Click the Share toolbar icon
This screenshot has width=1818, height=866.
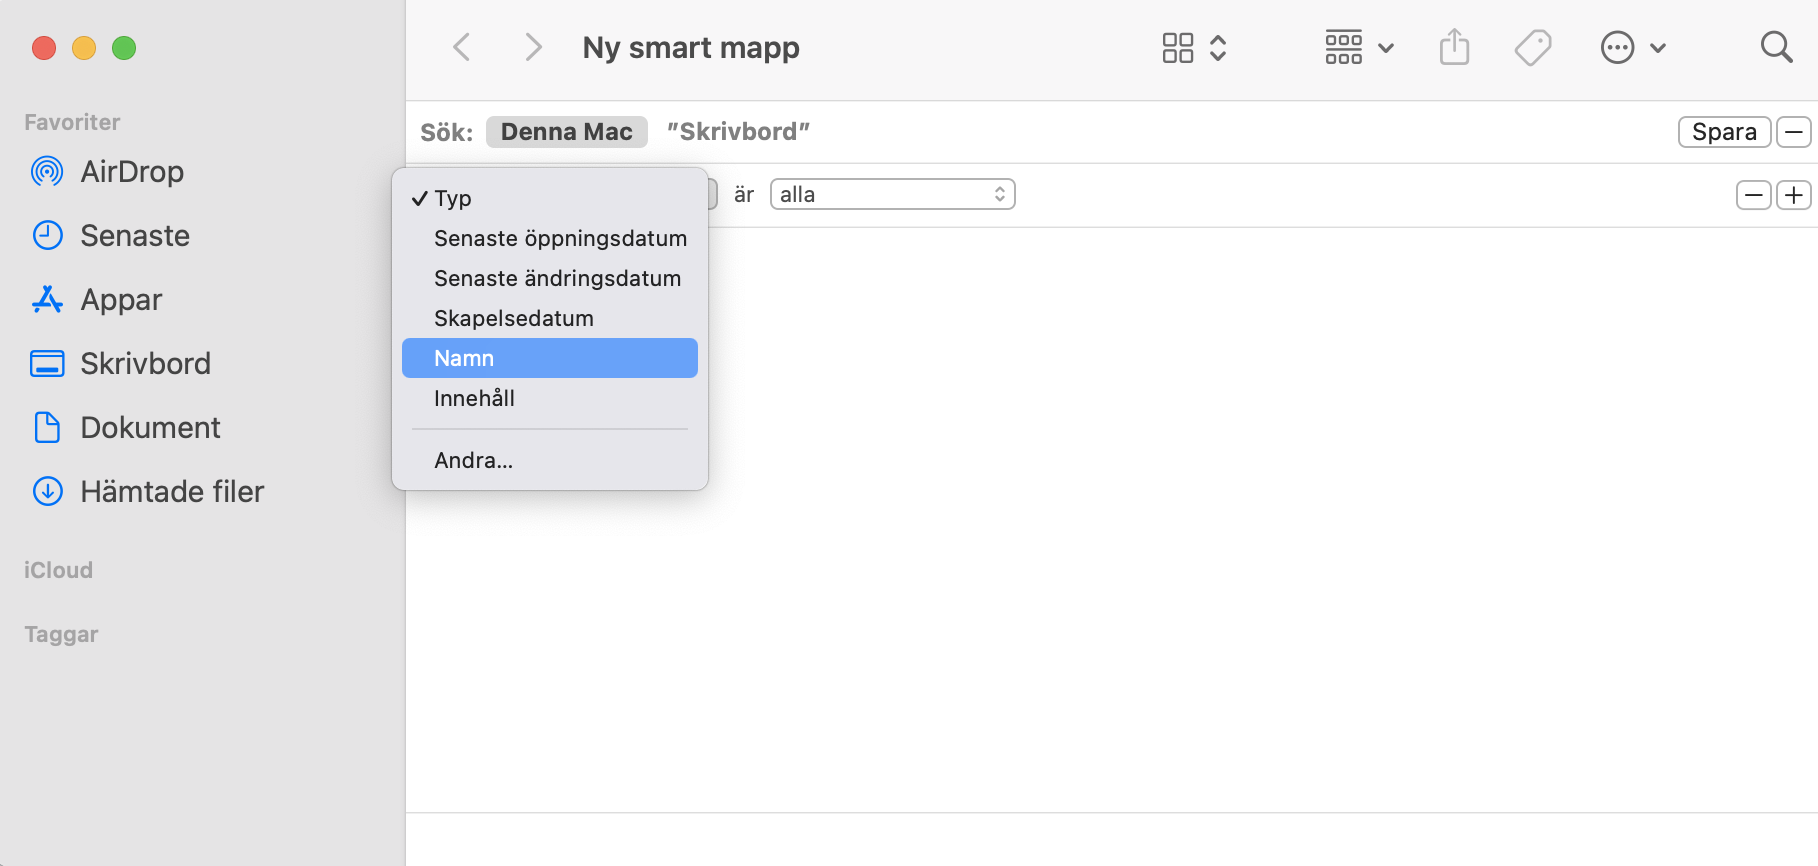tap(1455, 47)
